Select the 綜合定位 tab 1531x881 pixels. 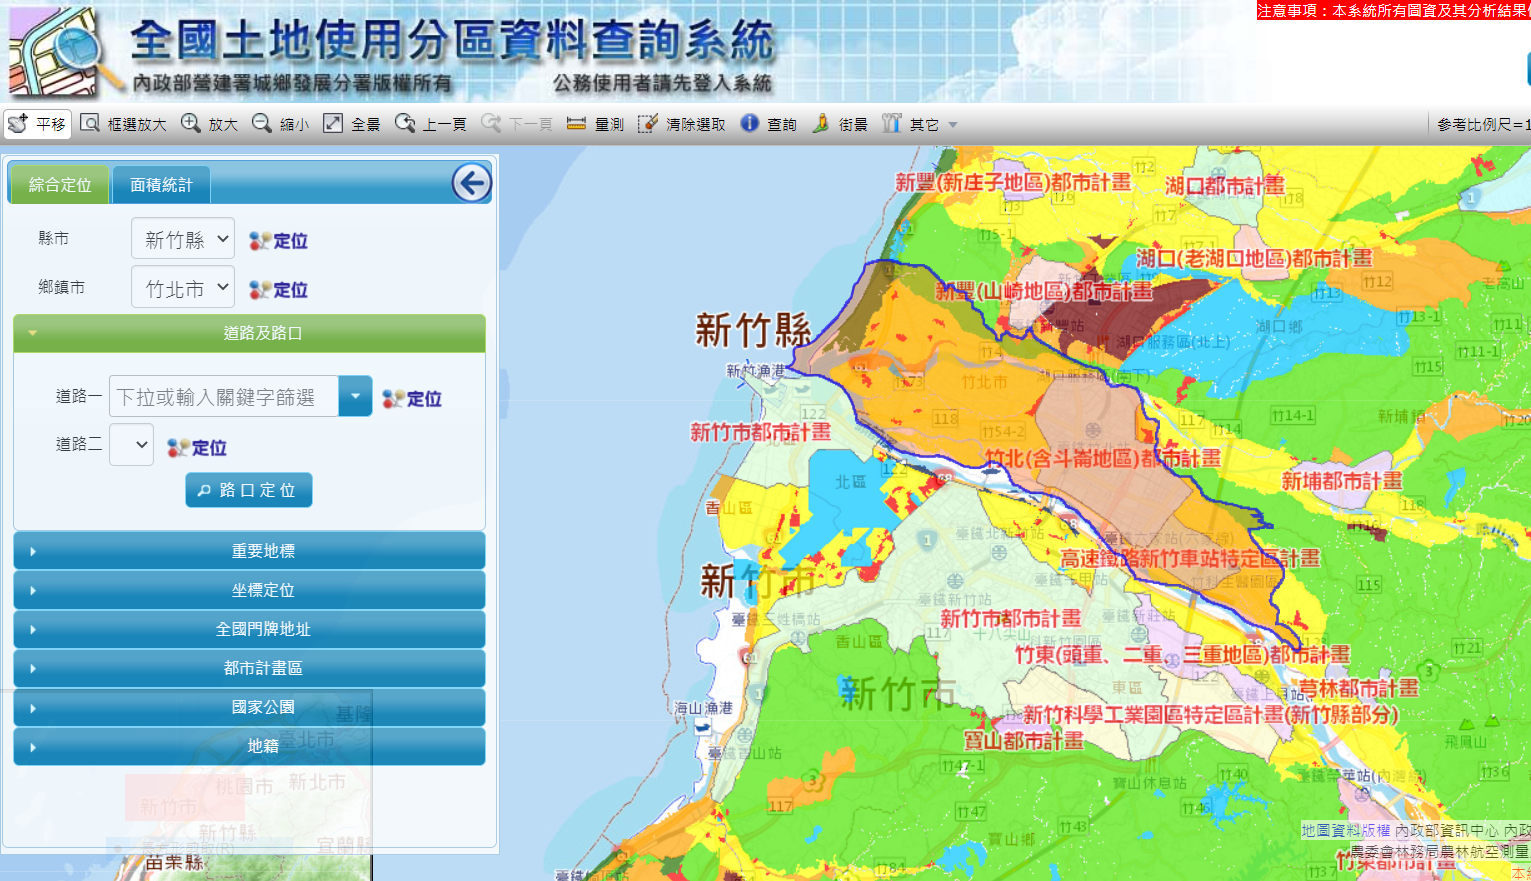tap(60, 185)
